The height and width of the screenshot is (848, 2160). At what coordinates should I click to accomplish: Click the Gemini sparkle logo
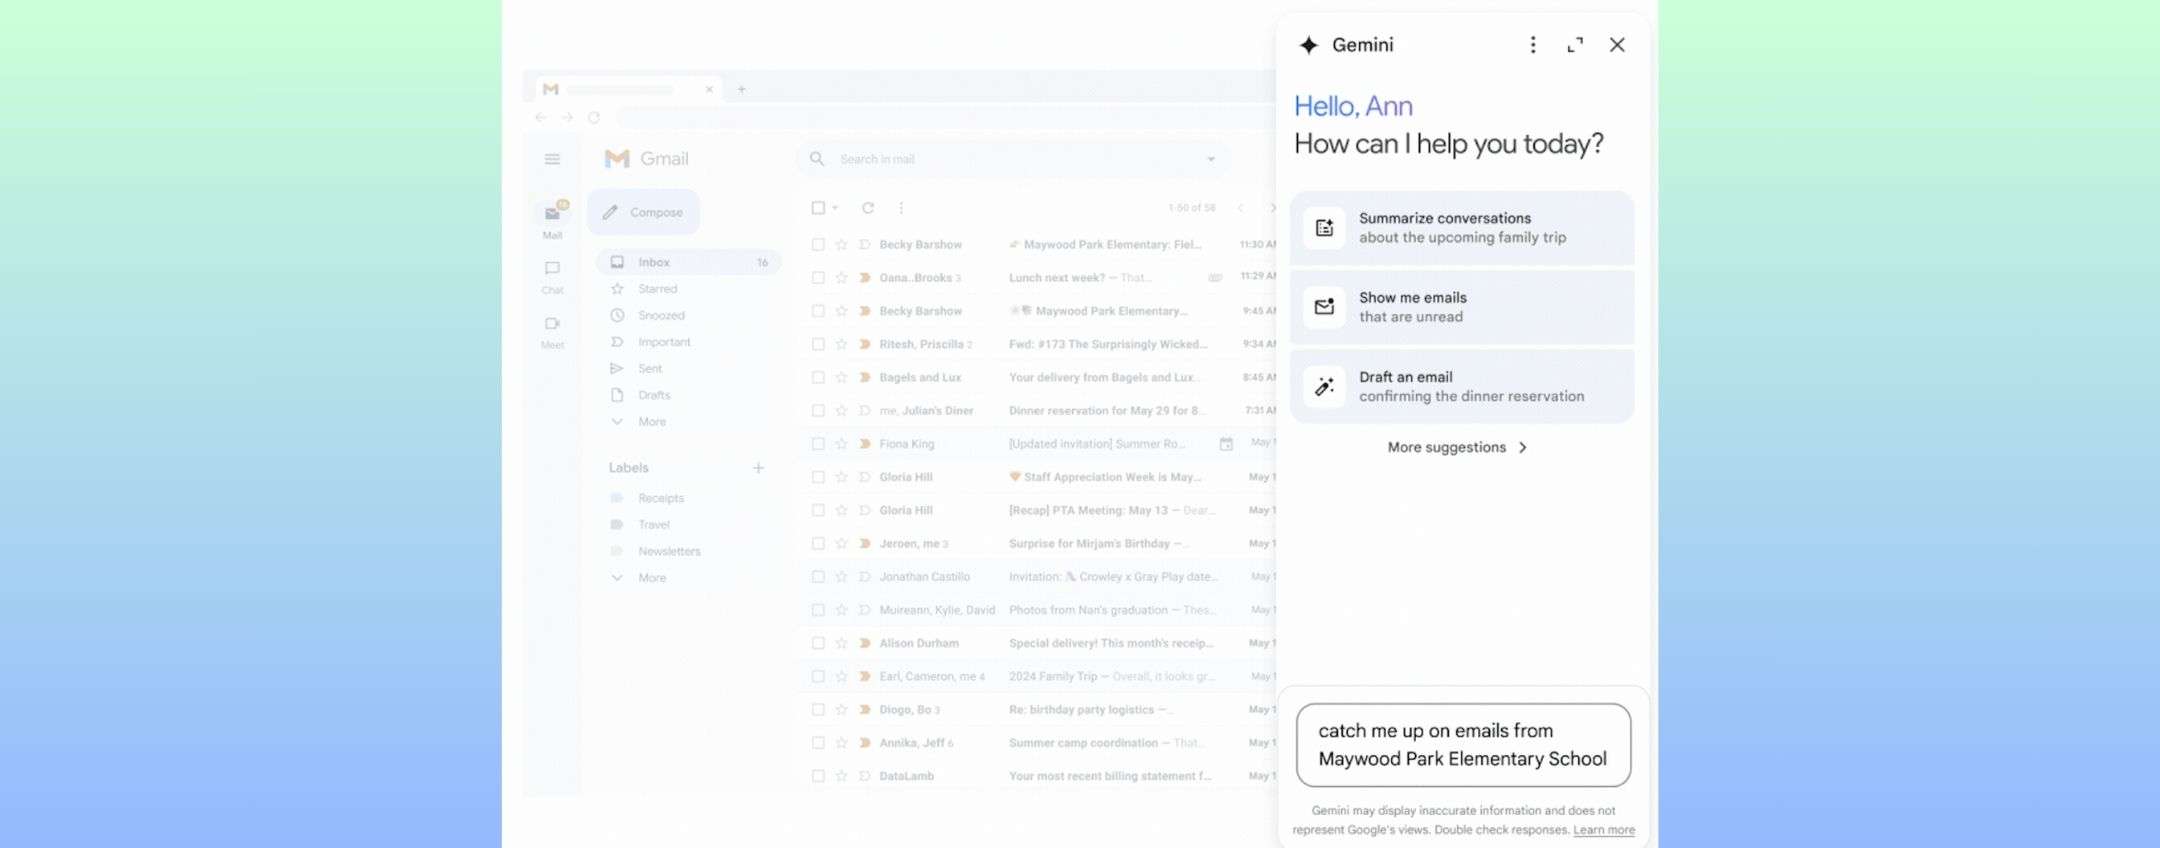1308,45
